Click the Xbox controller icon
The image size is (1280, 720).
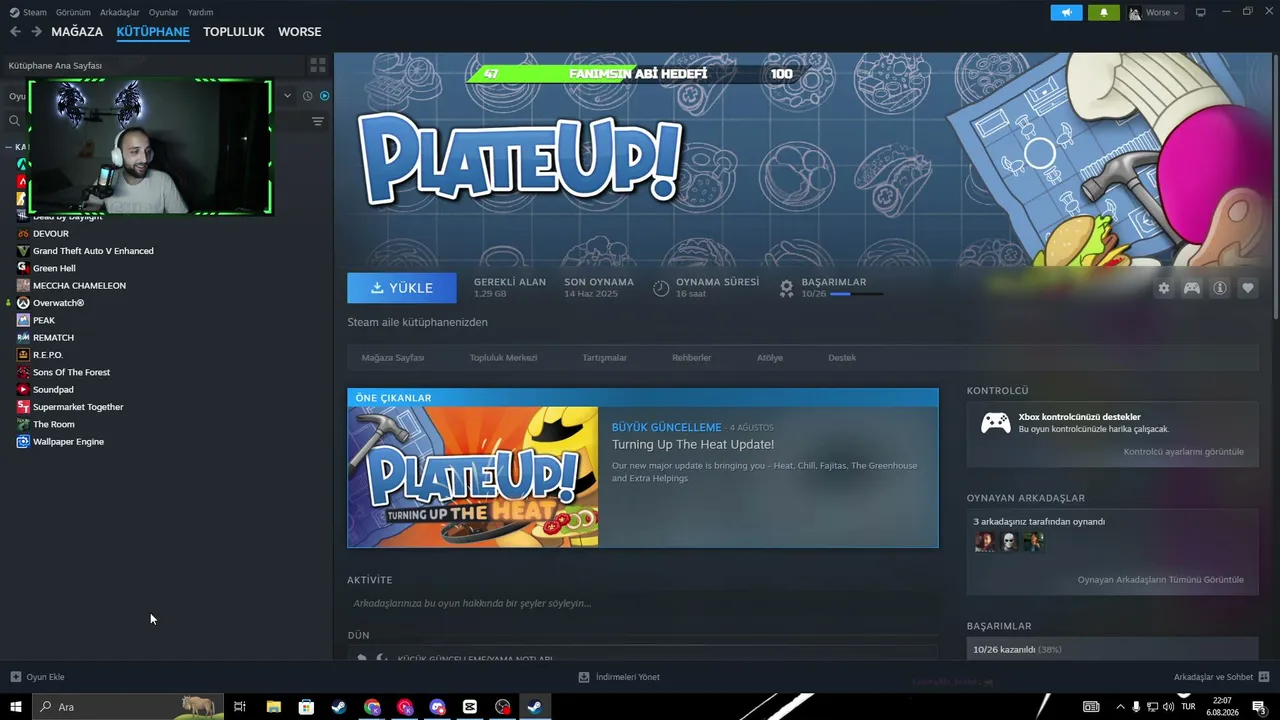point(995,423)
